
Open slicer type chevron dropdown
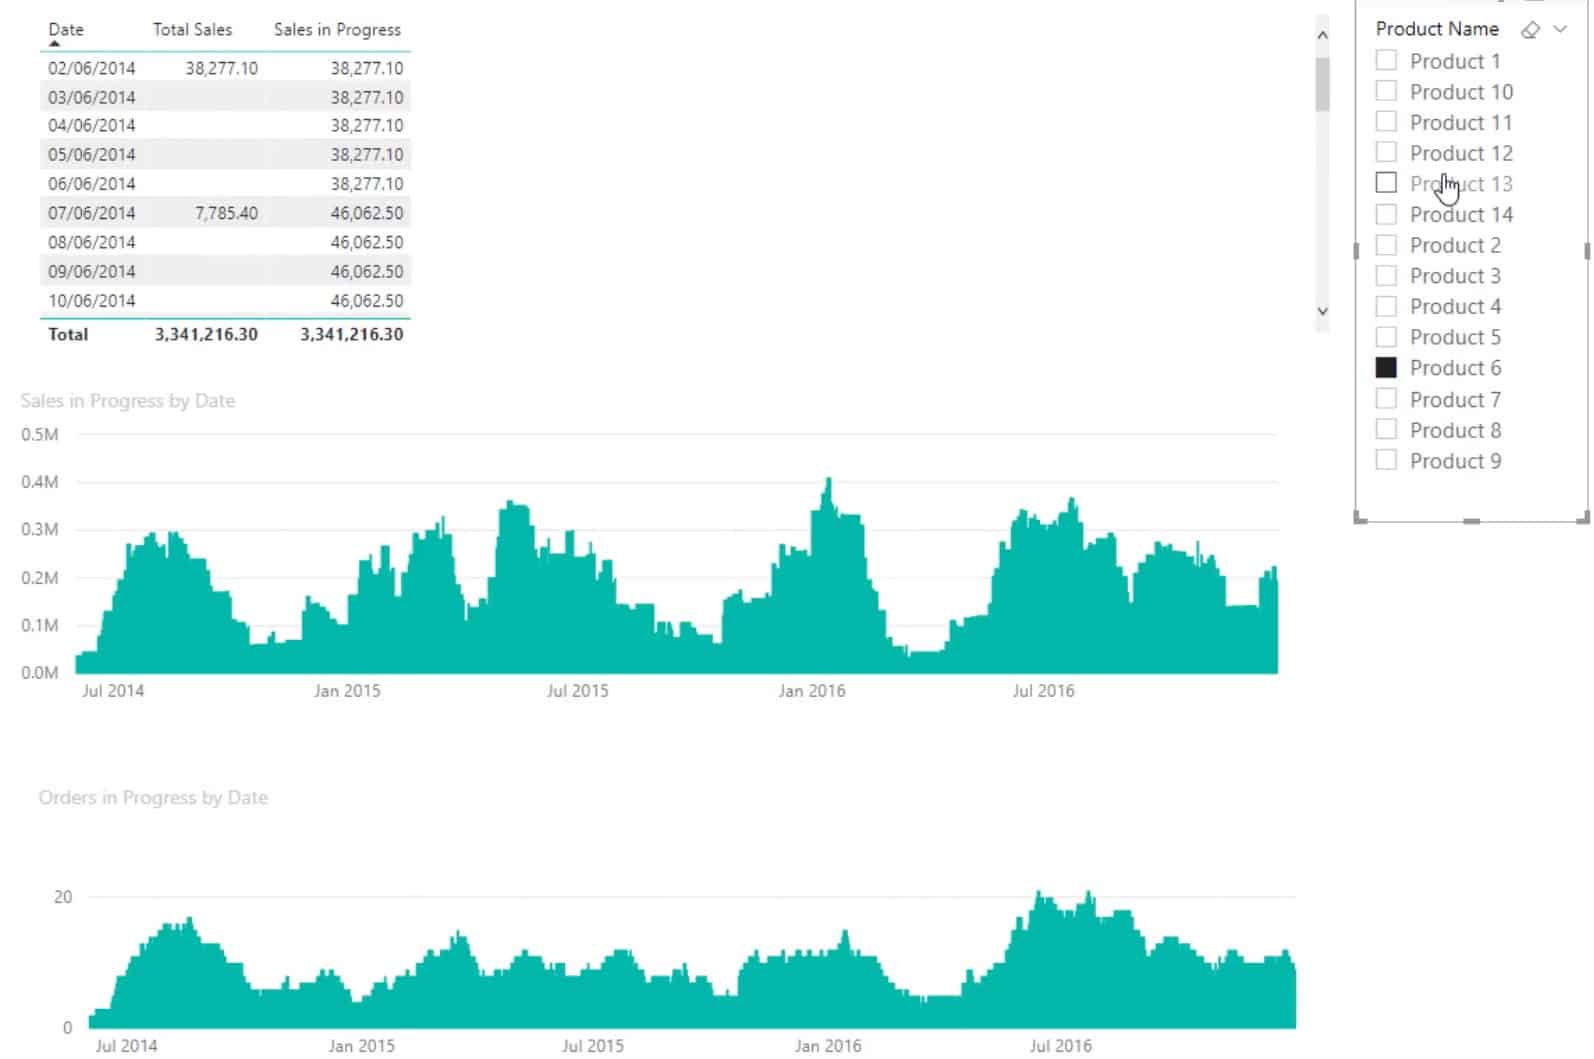click(1560, 30)
